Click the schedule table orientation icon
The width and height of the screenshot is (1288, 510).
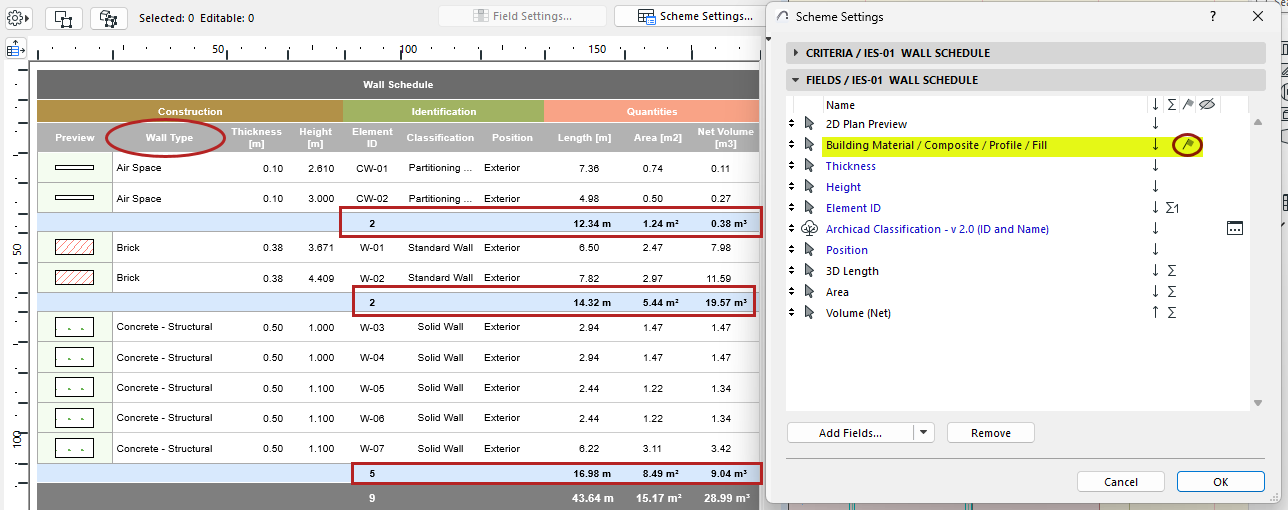pos(16,48)
